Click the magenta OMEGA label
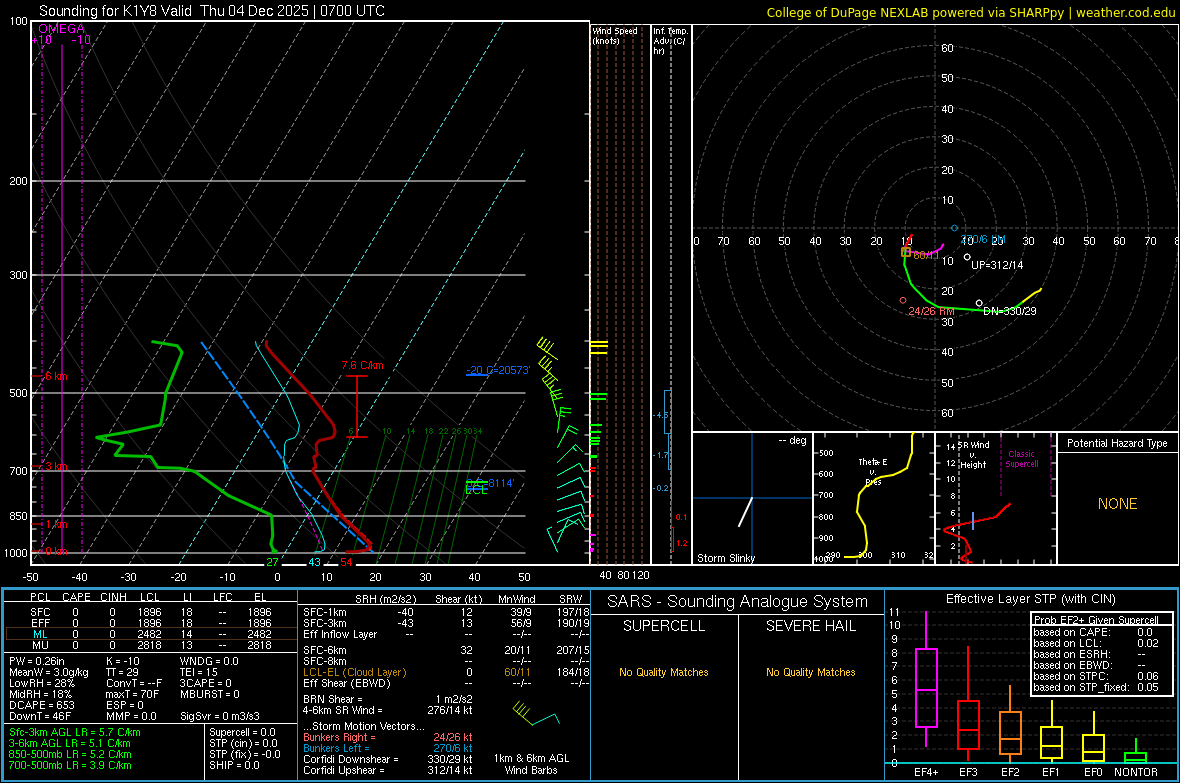This screenshot has width=1180, height=783. coord(61,29)
